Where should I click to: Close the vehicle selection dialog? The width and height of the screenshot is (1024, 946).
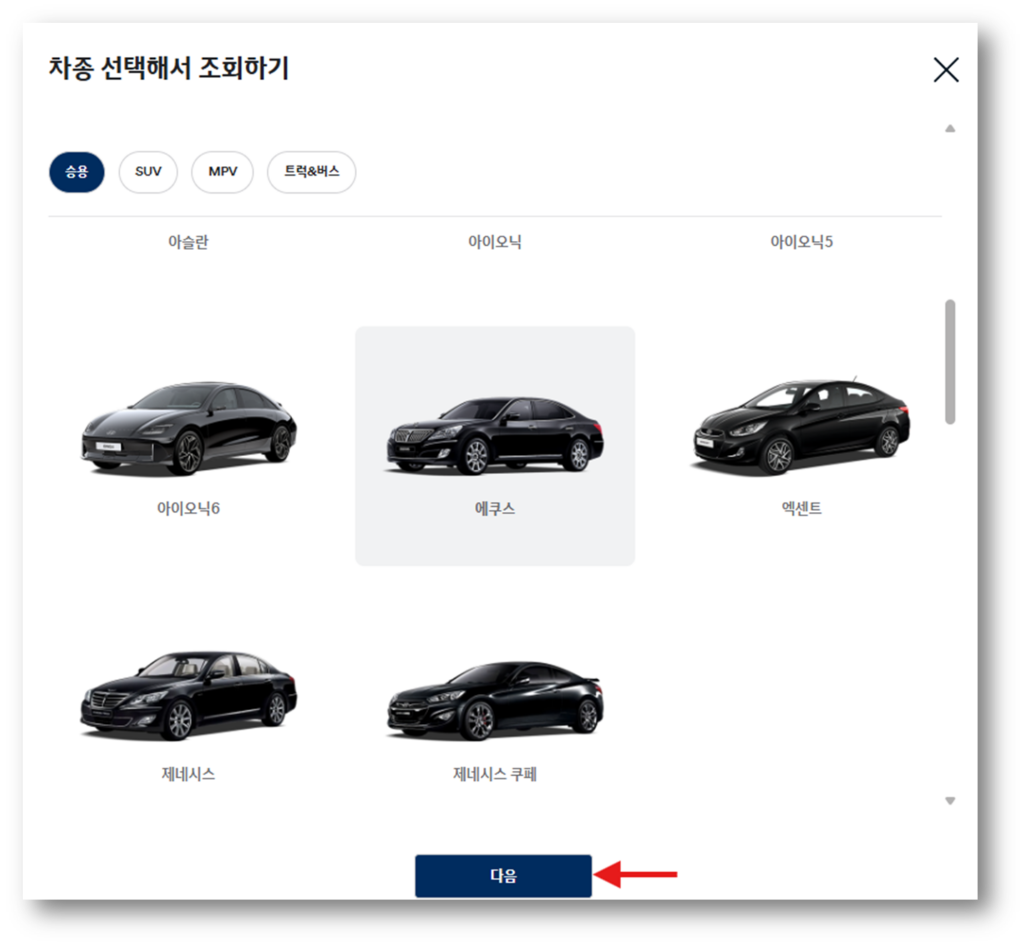pos(945,70)
